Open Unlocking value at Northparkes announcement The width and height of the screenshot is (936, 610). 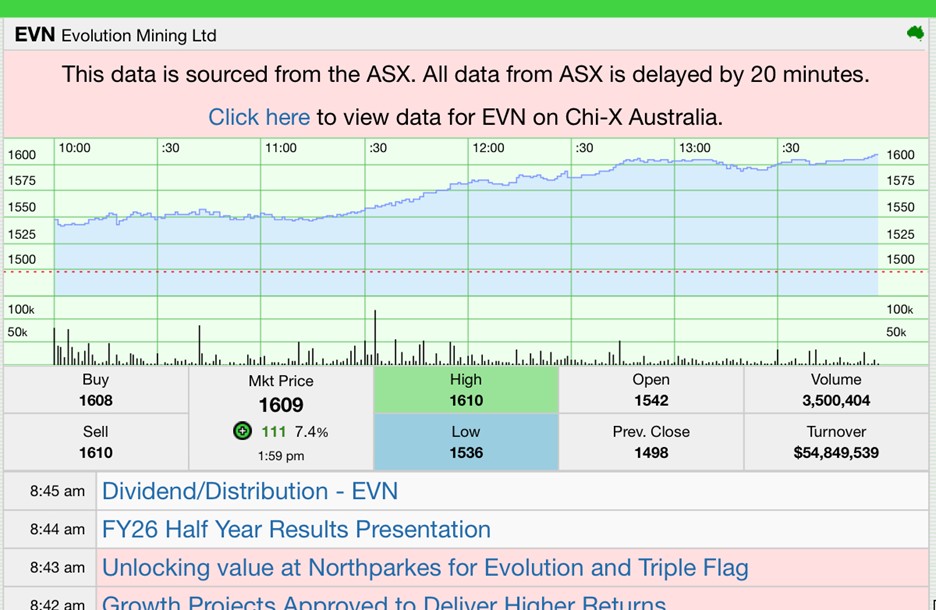(425, 567)
